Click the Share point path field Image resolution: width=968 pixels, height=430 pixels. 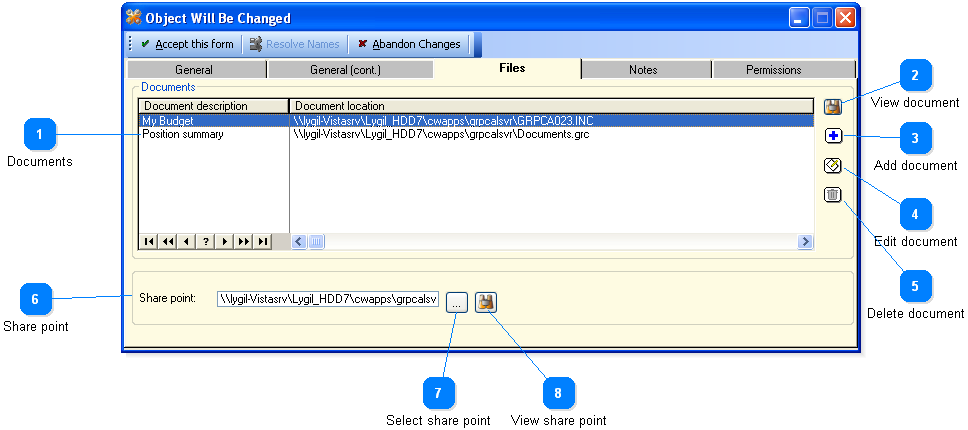click(328, 300)
